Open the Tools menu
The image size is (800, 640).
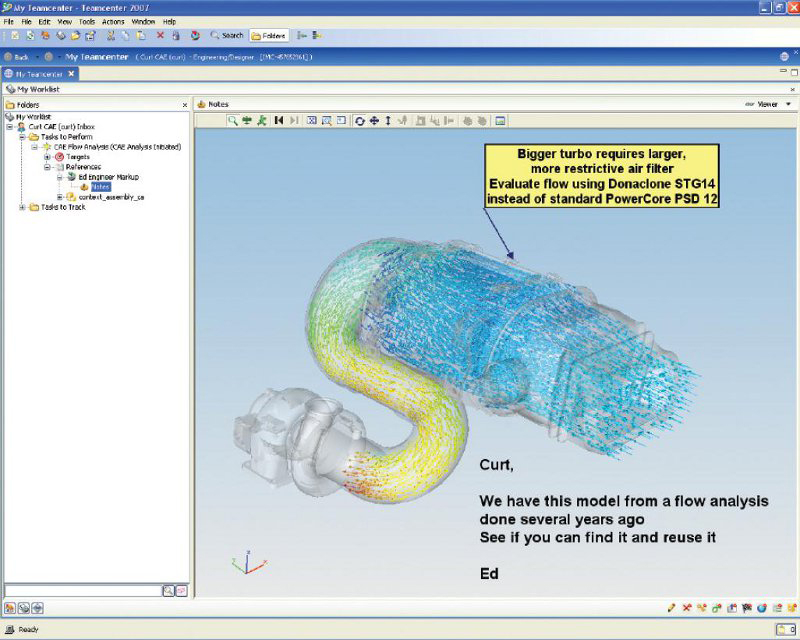pos(87,22)
